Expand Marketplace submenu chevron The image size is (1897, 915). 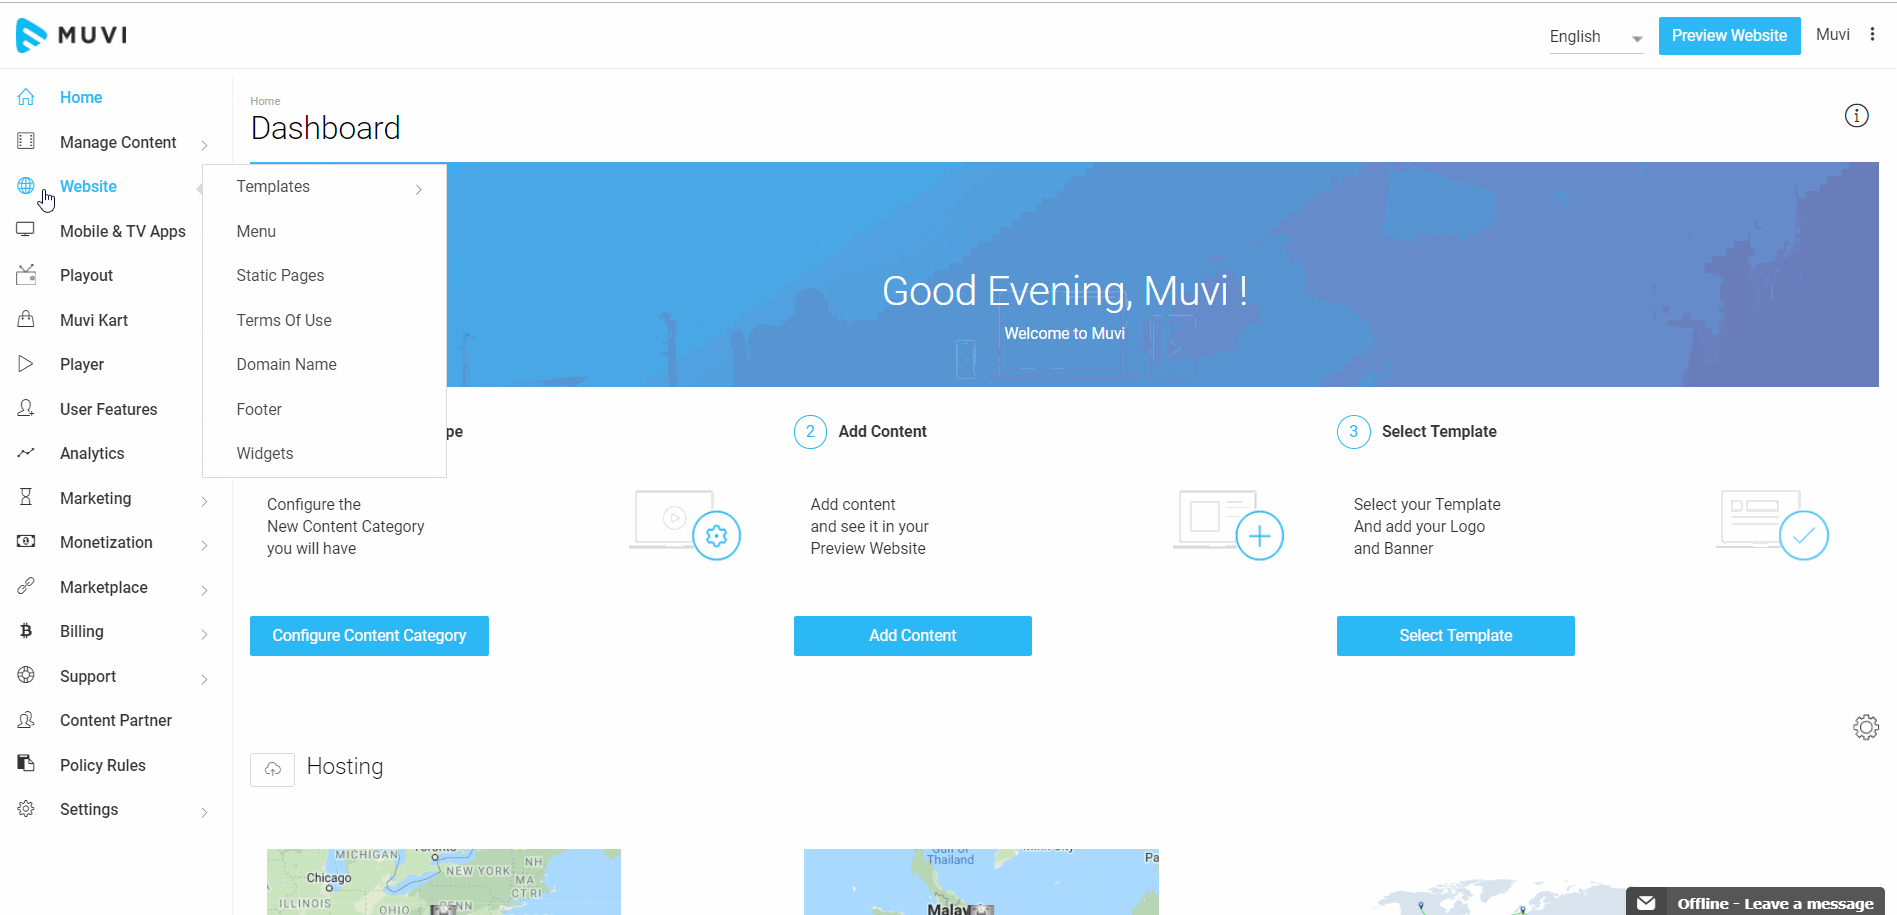tap(204, 590)
